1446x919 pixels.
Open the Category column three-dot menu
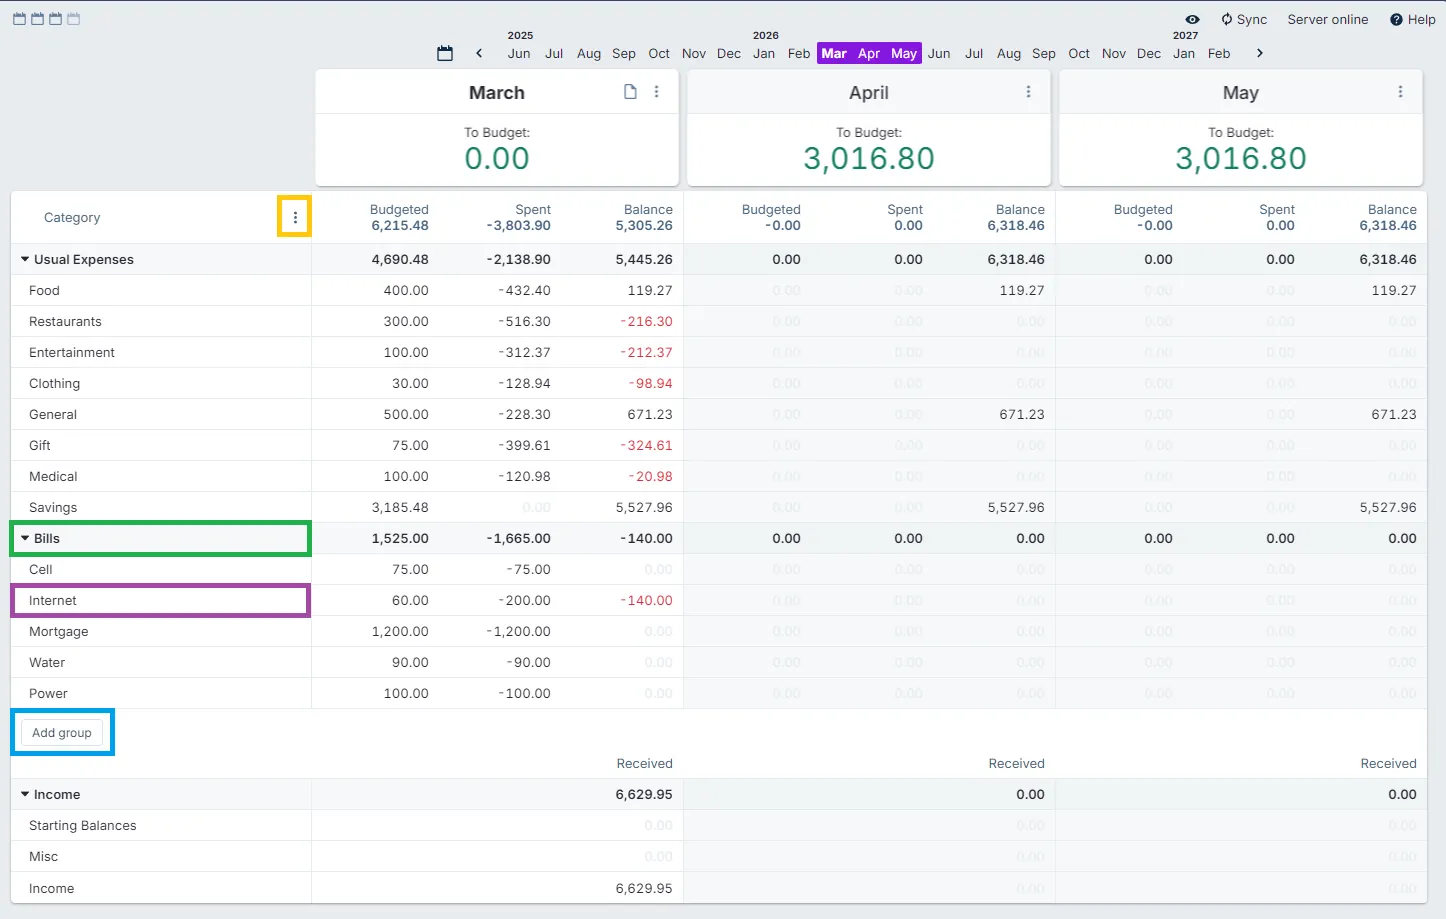[x=295, y=217]
